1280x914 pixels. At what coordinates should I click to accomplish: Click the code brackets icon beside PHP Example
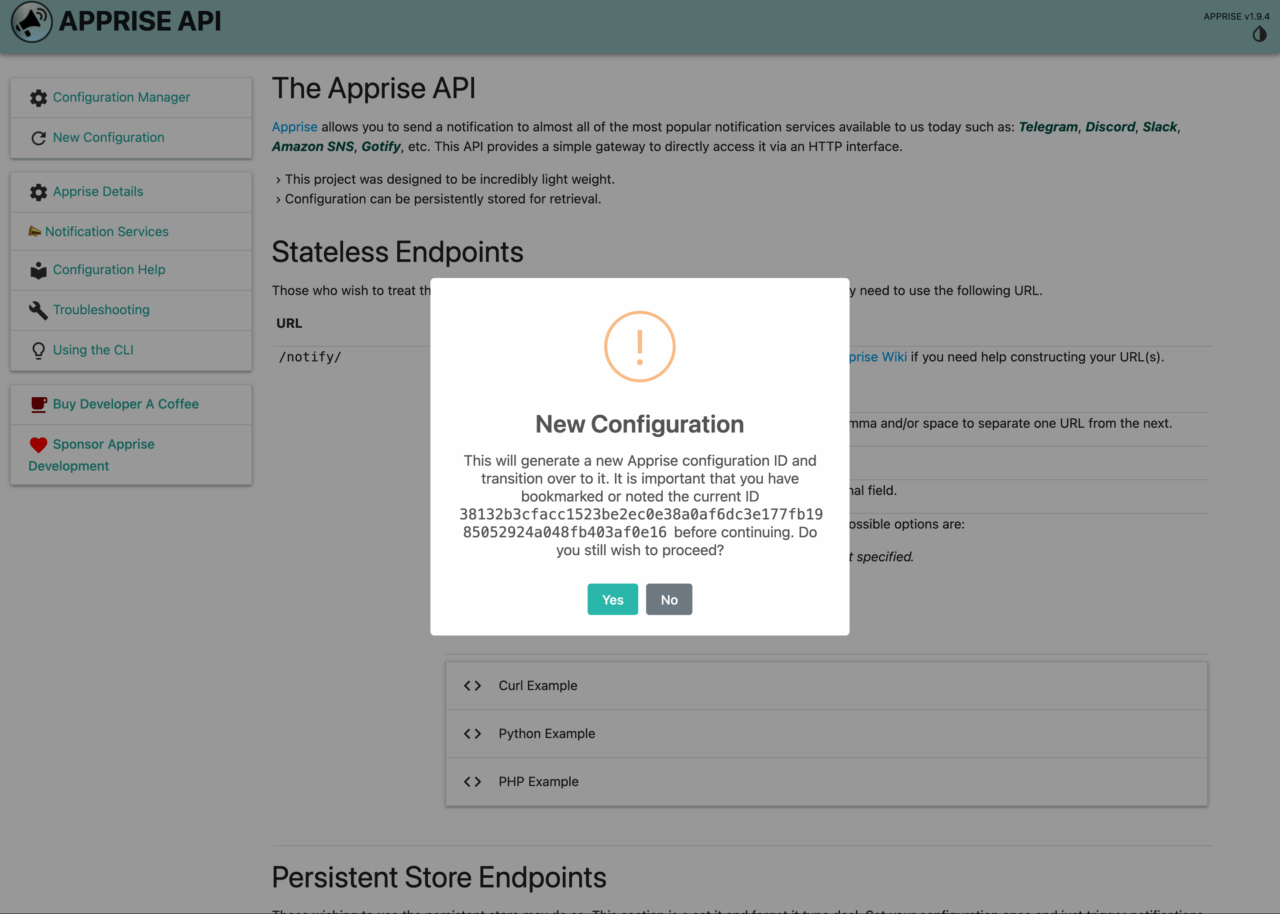point(472,782)
